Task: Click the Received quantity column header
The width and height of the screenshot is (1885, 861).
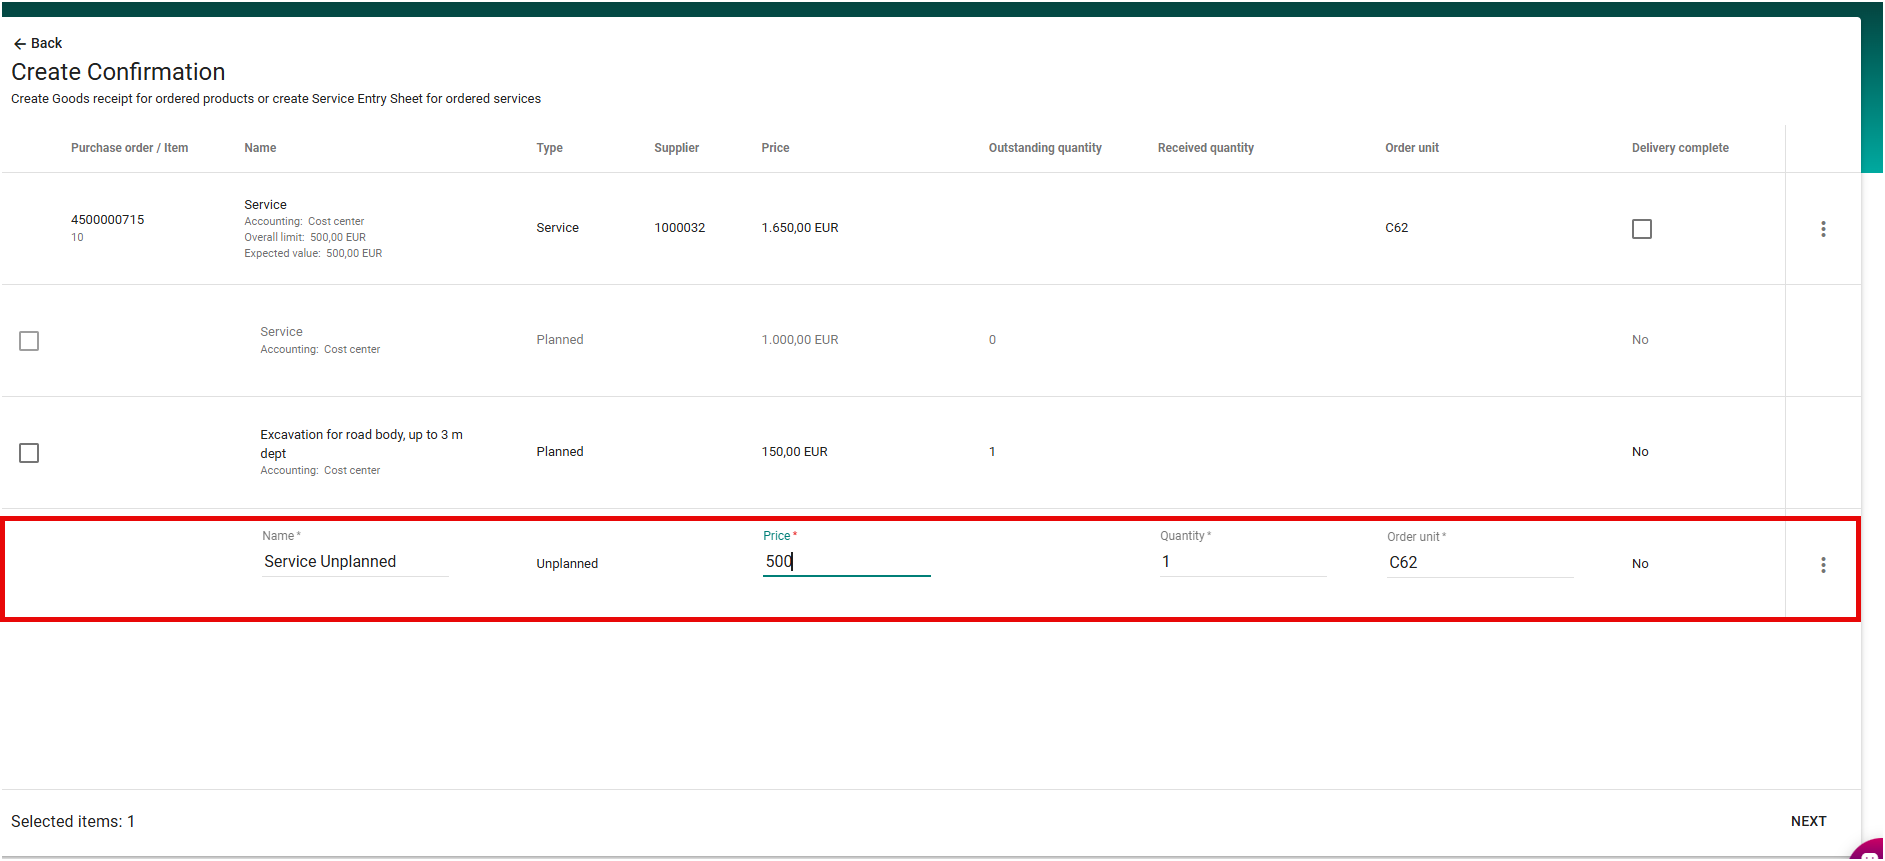Action: 1205,148
